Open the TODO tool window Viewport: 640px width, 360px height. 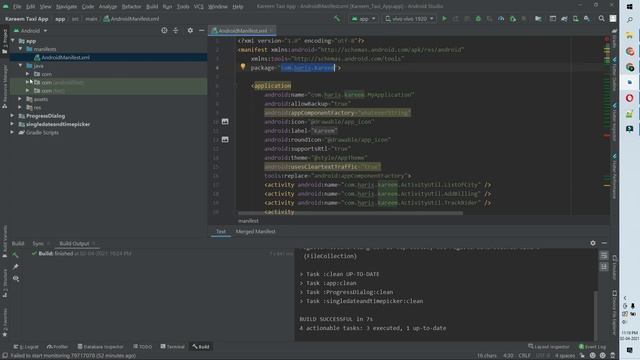click(x=142, y=347)
